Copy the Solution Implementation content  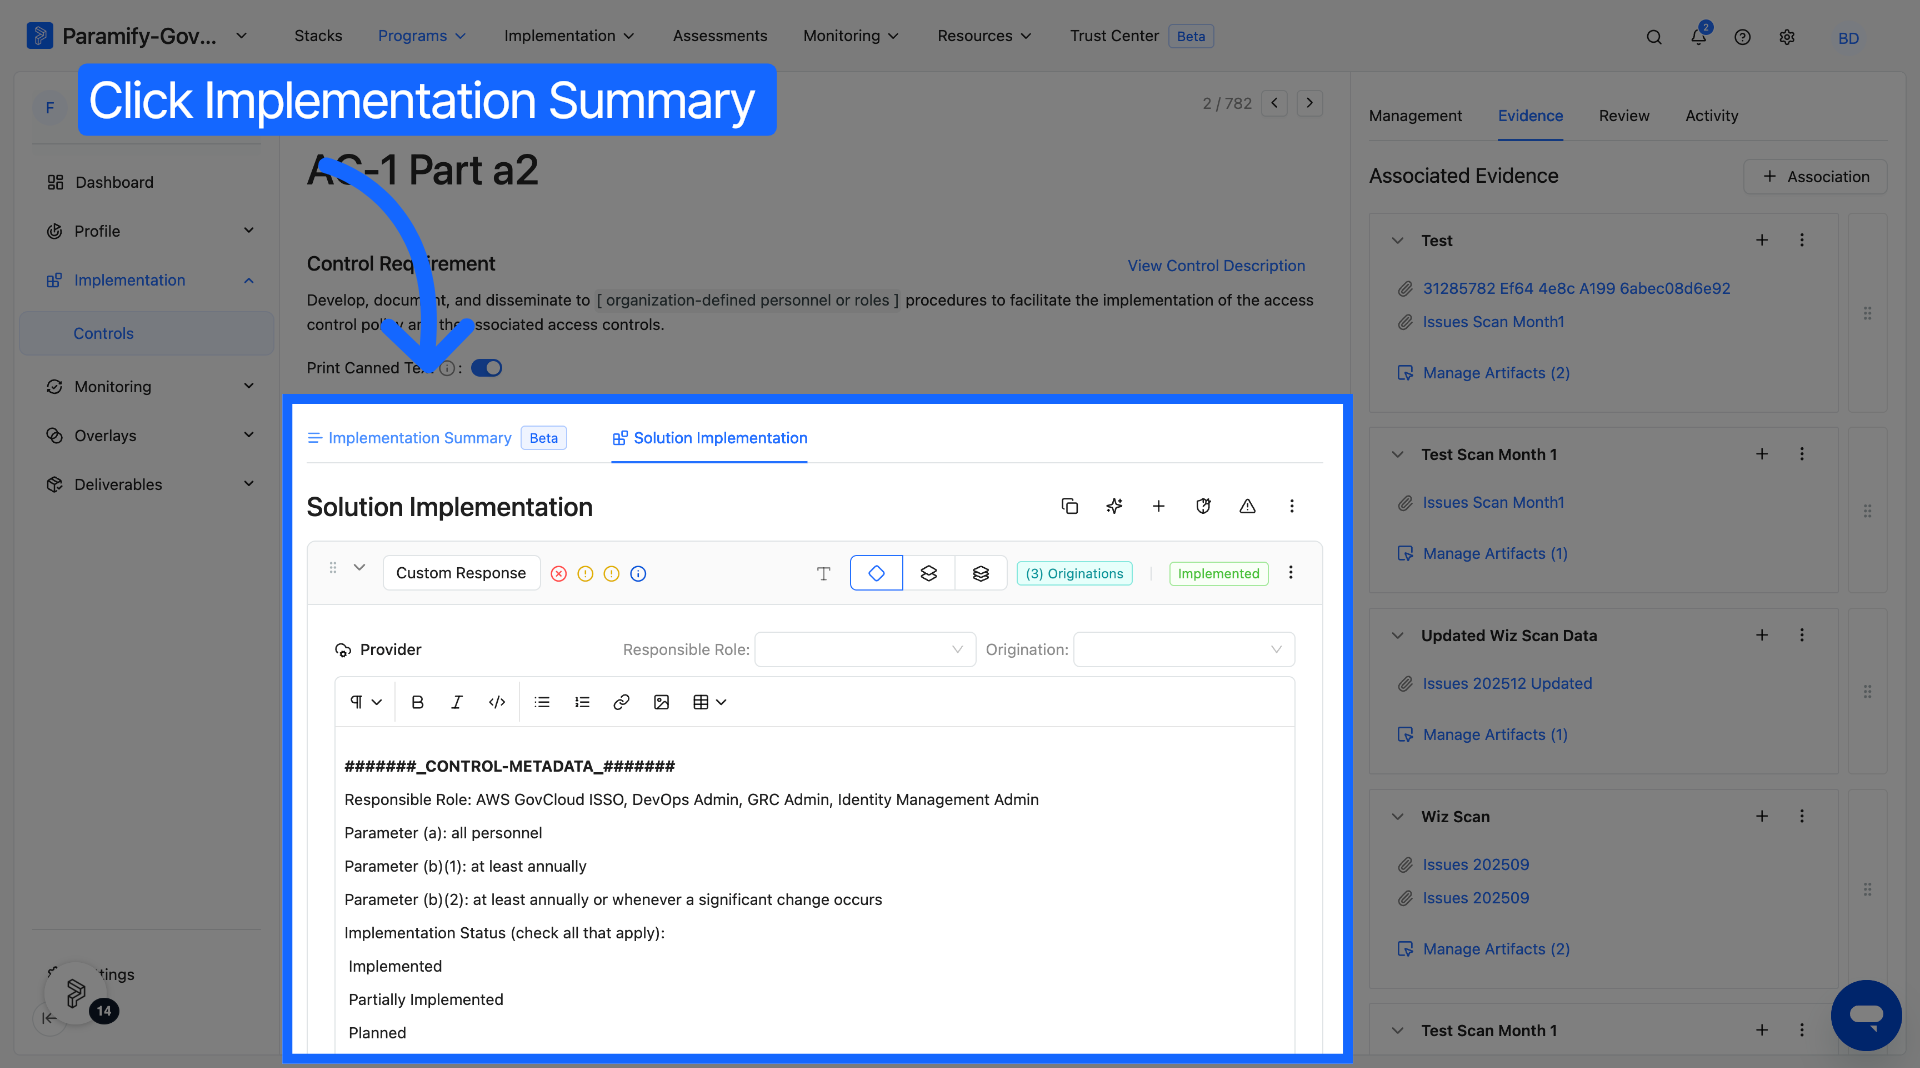[1070, 506]
